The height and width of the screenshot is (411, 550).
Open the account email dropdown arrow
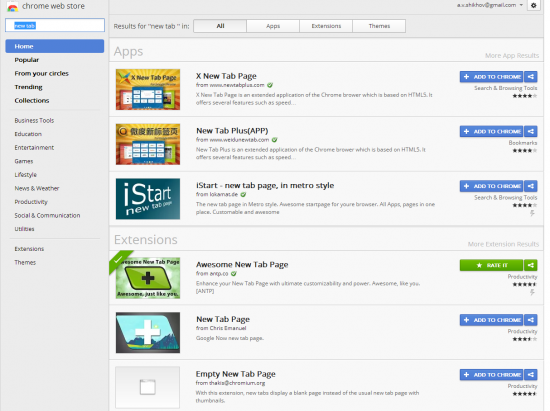[x=521, y=5]
